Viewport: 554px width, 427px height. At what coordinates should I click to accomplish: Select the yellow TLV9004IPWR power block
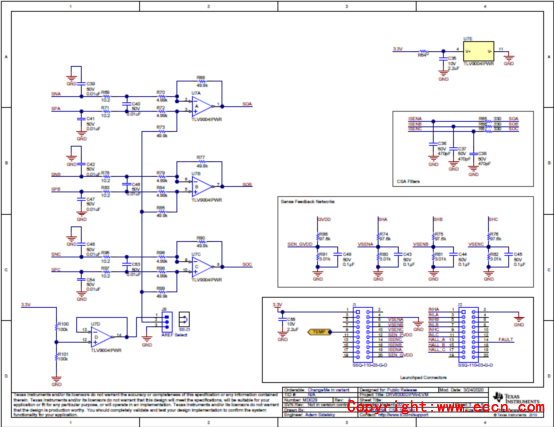coord(478,51)
